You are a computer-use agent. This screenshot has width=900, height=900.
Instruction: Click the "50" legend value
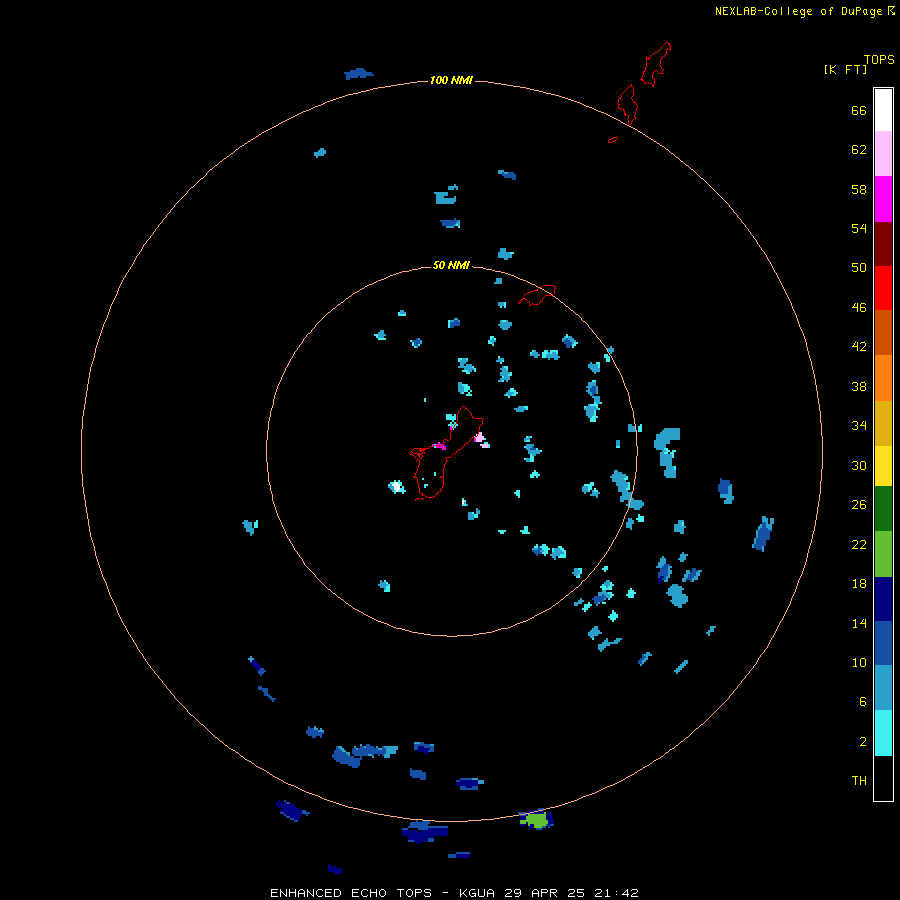click(x=859, y=268)
